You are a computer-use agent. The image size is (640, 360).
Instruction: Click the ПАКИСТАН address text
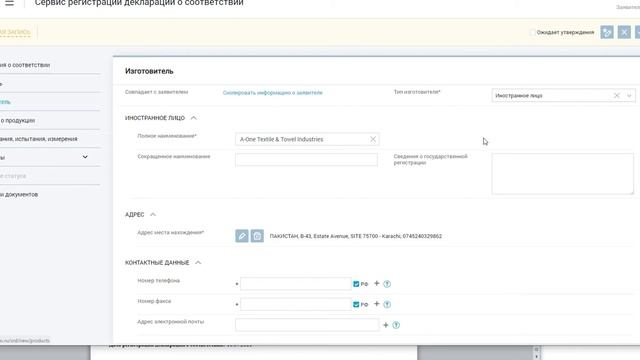[x=356, y=236]
